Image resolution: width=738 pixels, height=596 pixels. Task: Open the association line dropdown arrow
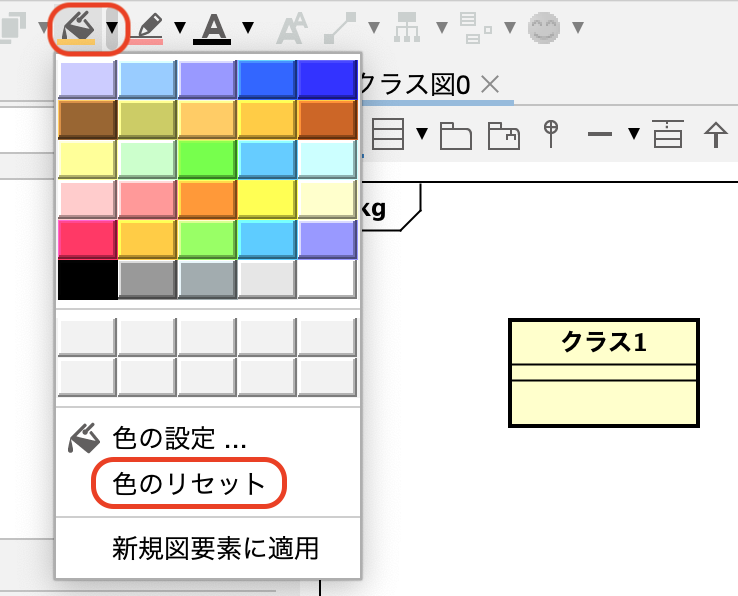634,134
